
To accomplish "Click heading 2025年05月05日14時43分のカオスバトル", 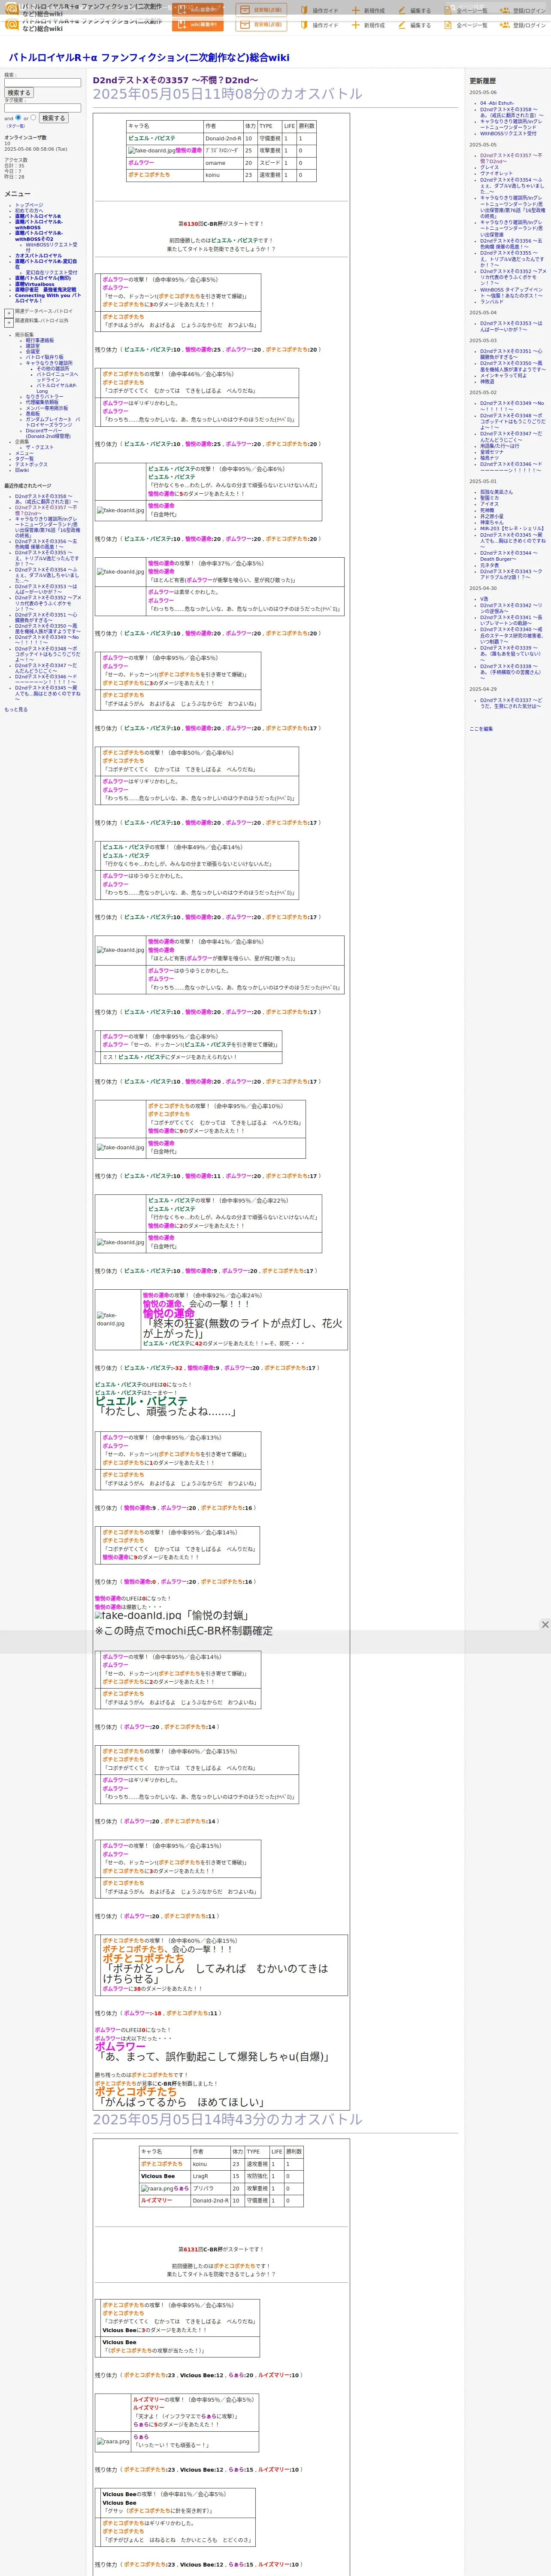I will coord(228,2120).
